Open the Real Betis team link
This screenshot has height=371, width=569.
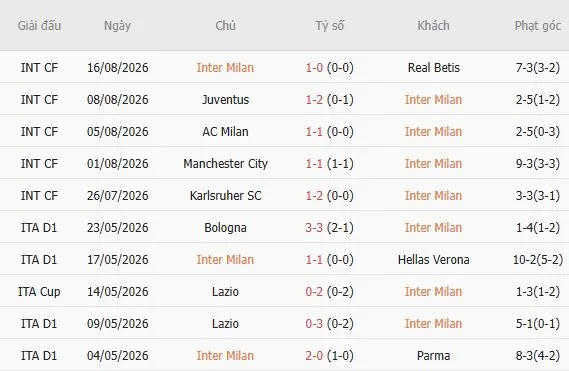[x=434, y=68]
